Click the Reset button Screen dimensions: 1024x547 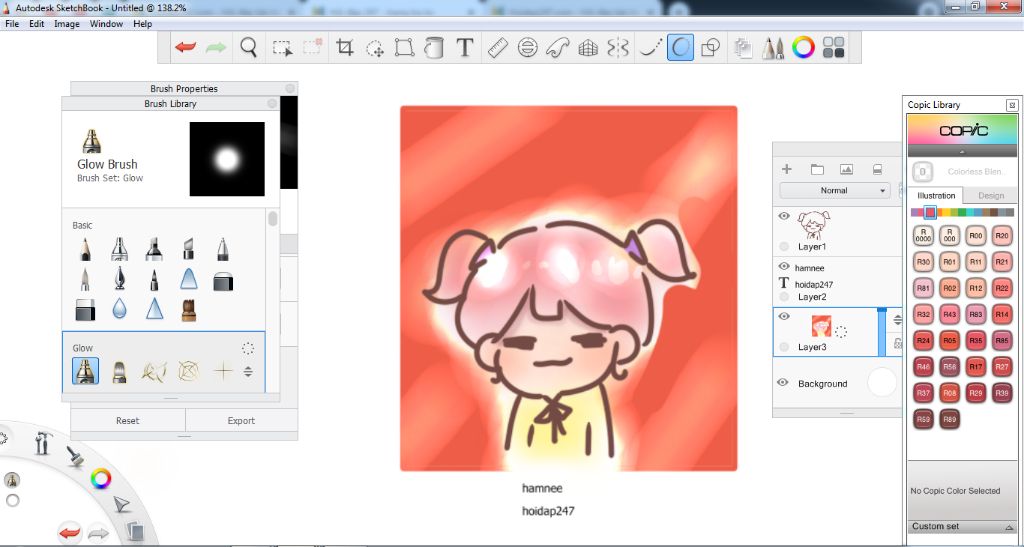(x=128, y=420)
